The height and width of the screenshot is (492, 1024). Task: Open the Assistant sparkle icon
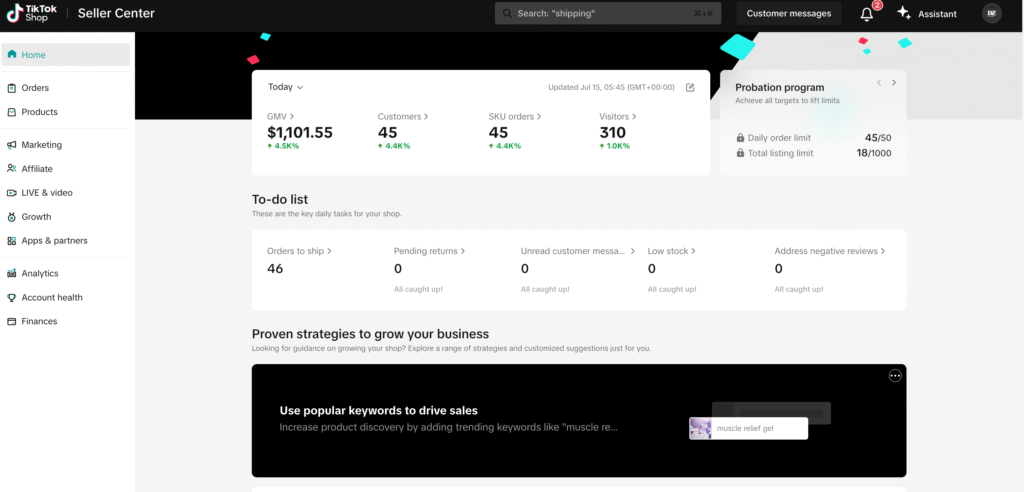904,13
